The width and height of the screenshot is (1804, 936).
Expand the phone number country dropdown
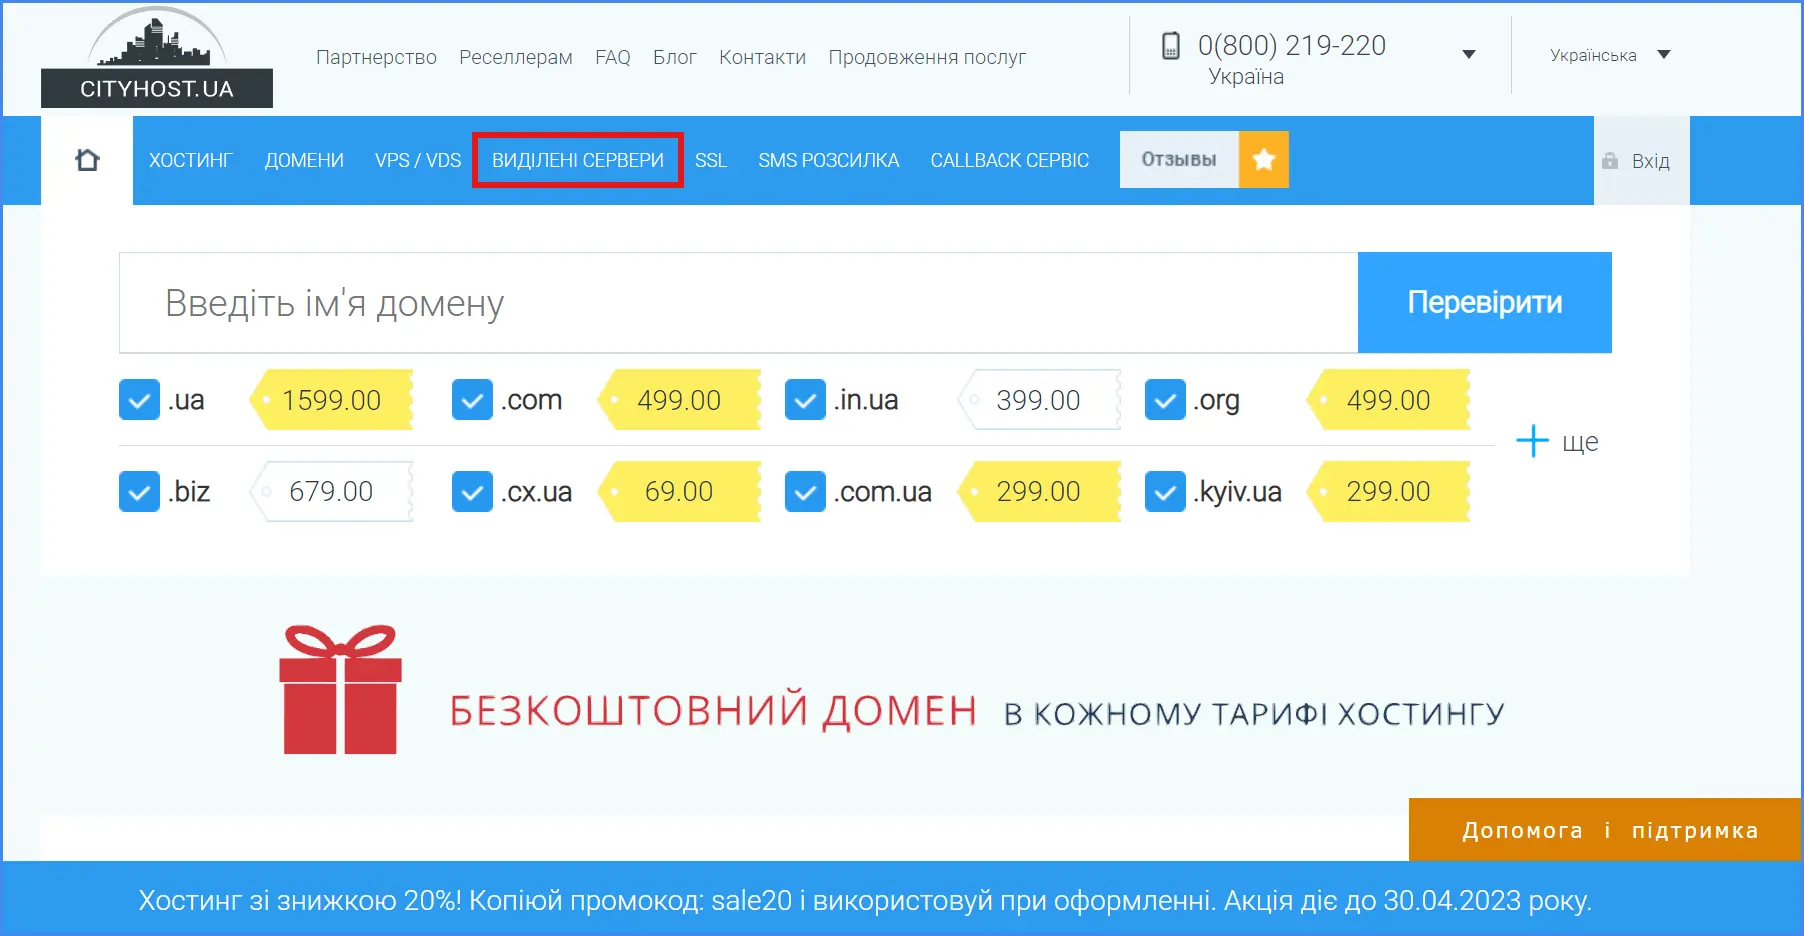tap(1469, 54)
